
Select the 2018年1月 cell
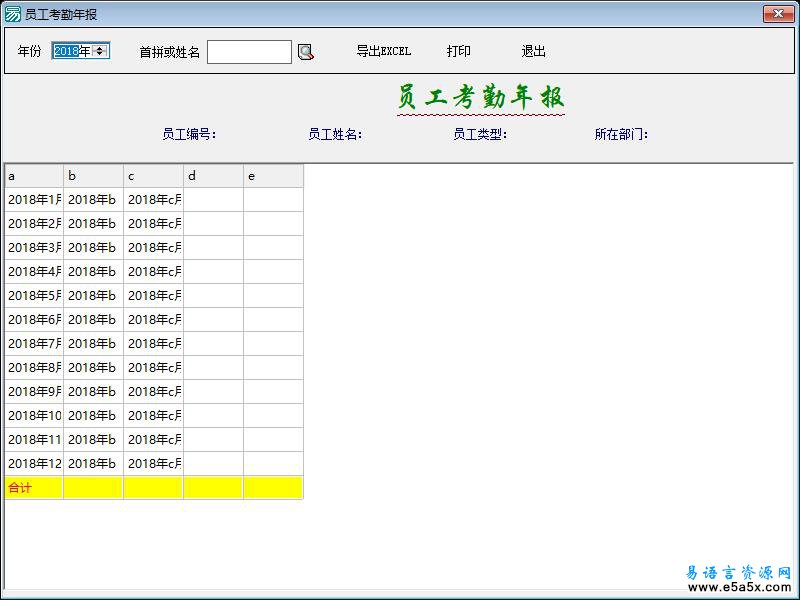(x=34, y=199)
